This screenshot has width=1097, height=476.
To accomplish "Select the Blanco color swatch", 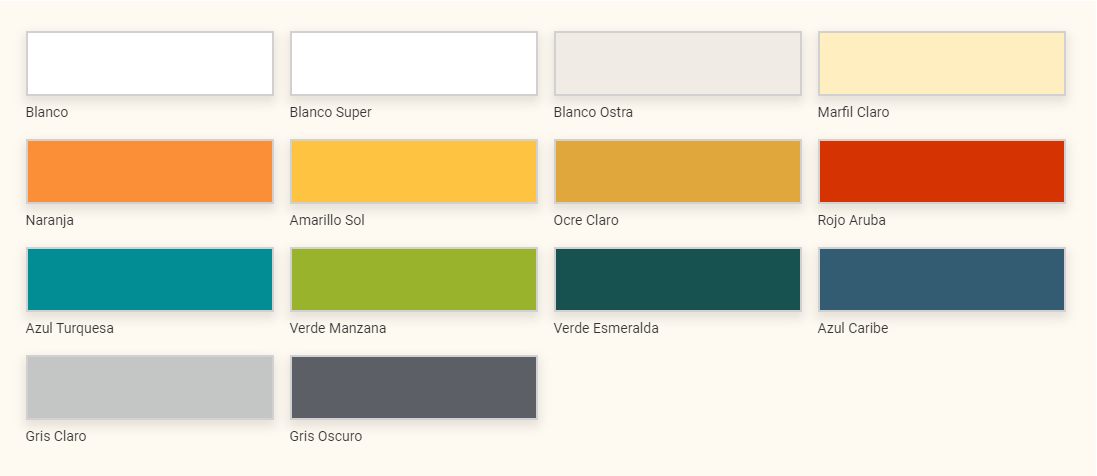I will tap(150, 63).
